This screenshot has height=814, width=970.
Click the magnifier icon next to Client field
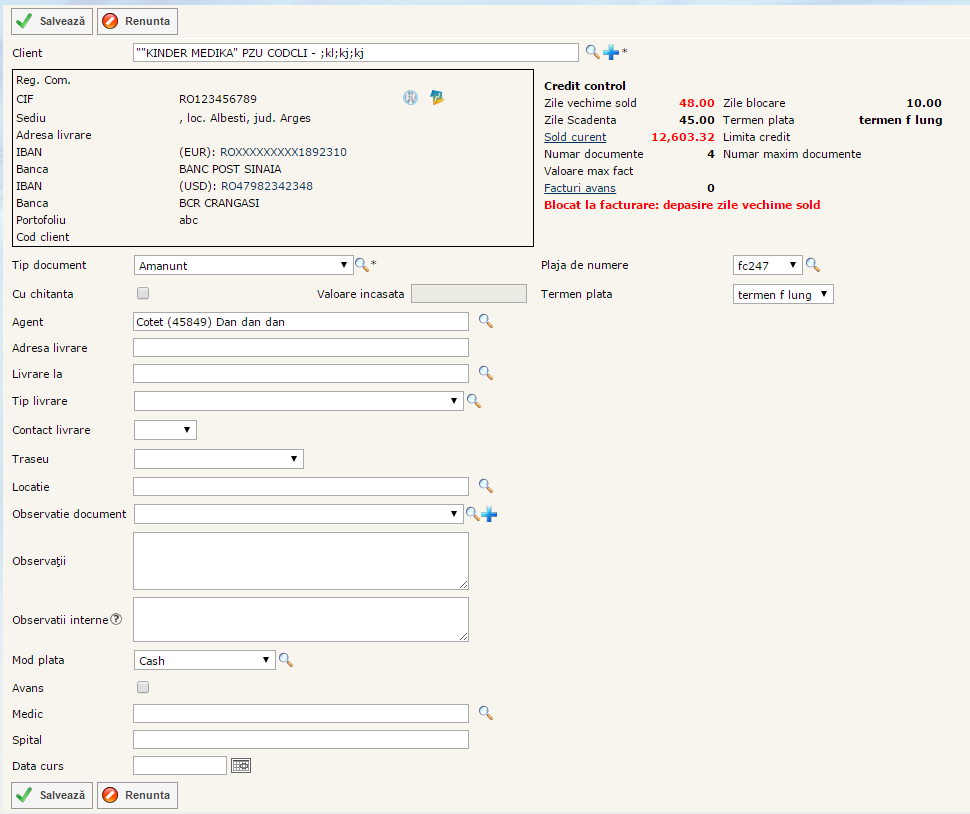(x=592, y=52)
